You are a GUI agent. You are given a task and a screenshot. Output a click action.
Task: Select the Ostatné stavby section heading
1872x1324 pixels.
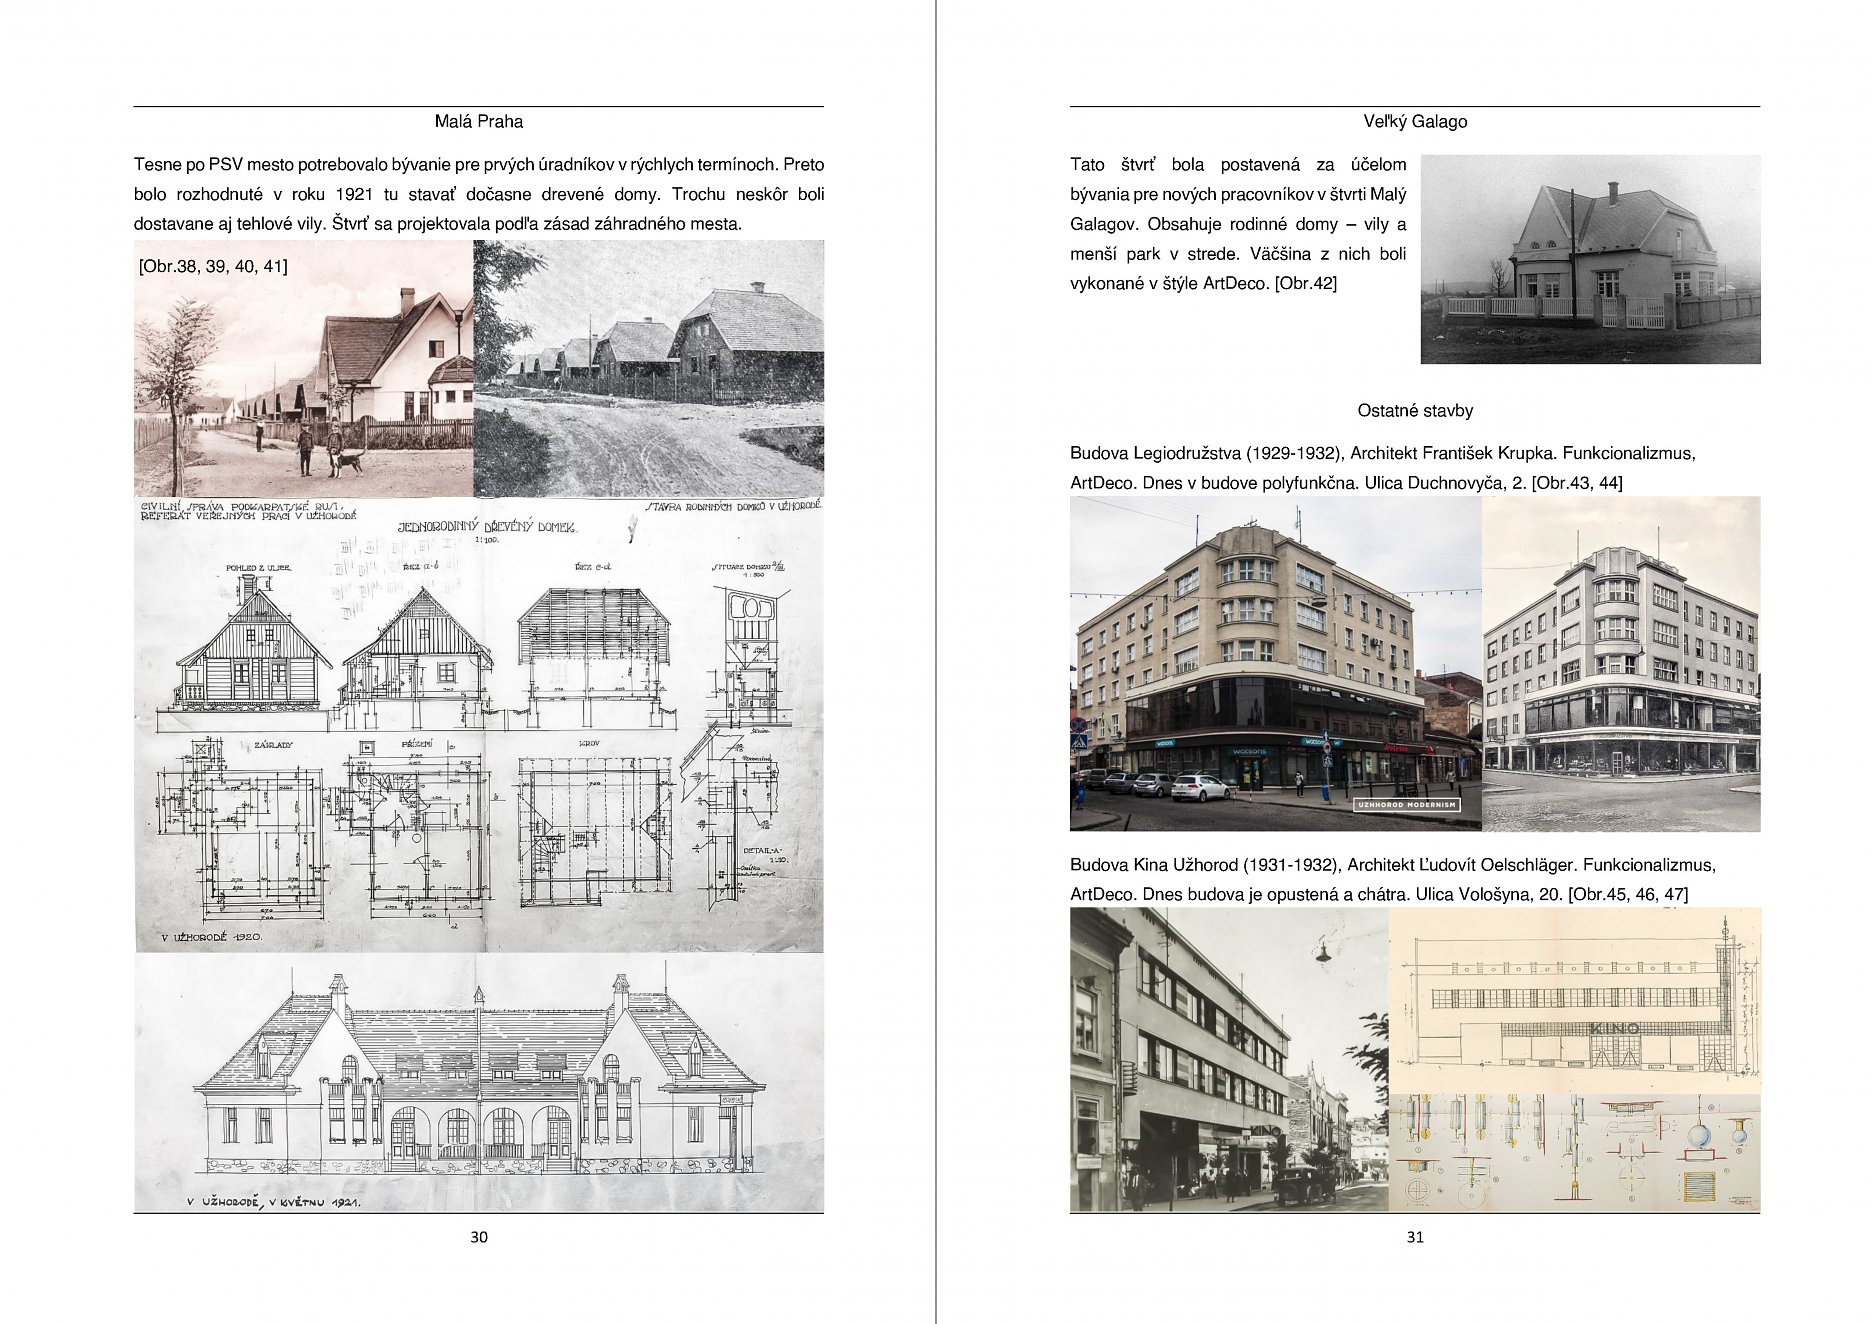pos(1414,411)
